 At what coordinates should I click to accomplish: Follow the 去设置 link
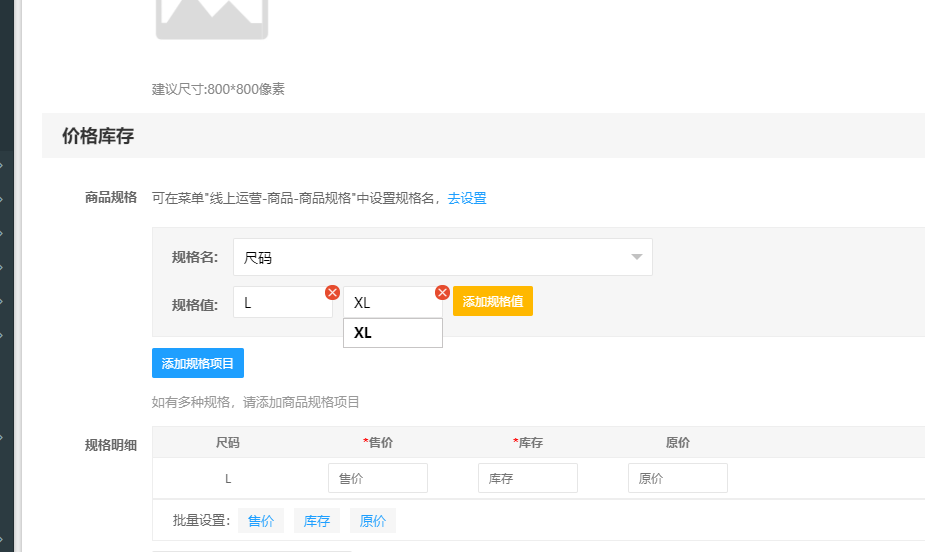coord(467,198)
